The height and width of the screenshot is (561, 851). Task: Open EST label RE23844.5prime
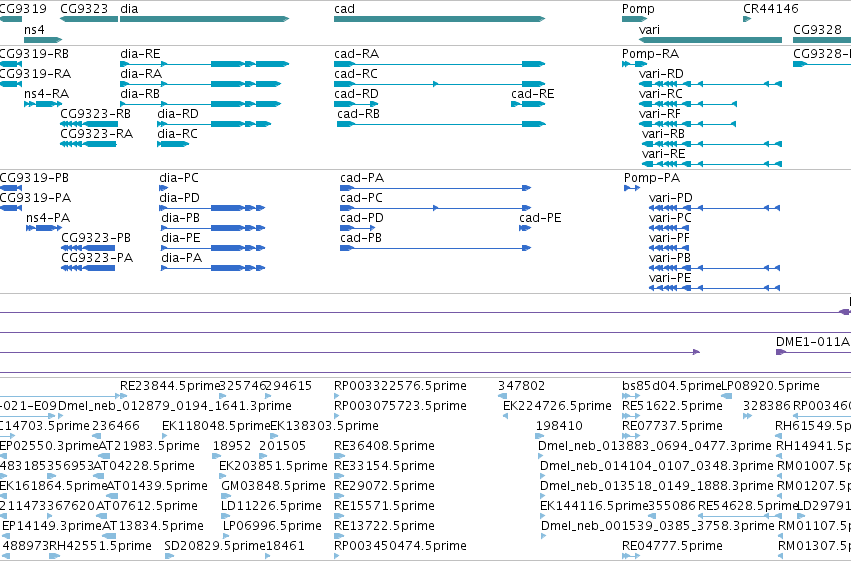(169, 386)
